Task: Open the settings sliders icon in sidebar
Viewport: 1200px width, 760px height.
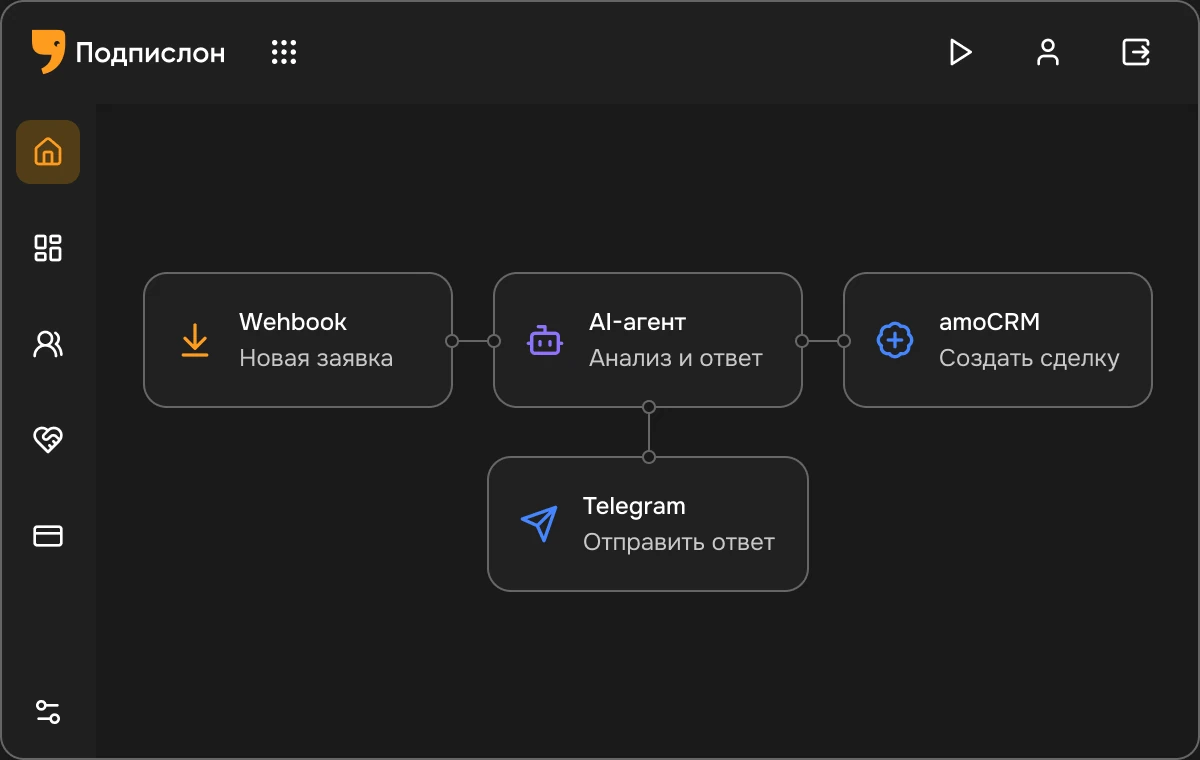Action: pyautogui.click(x=48, y=712)
